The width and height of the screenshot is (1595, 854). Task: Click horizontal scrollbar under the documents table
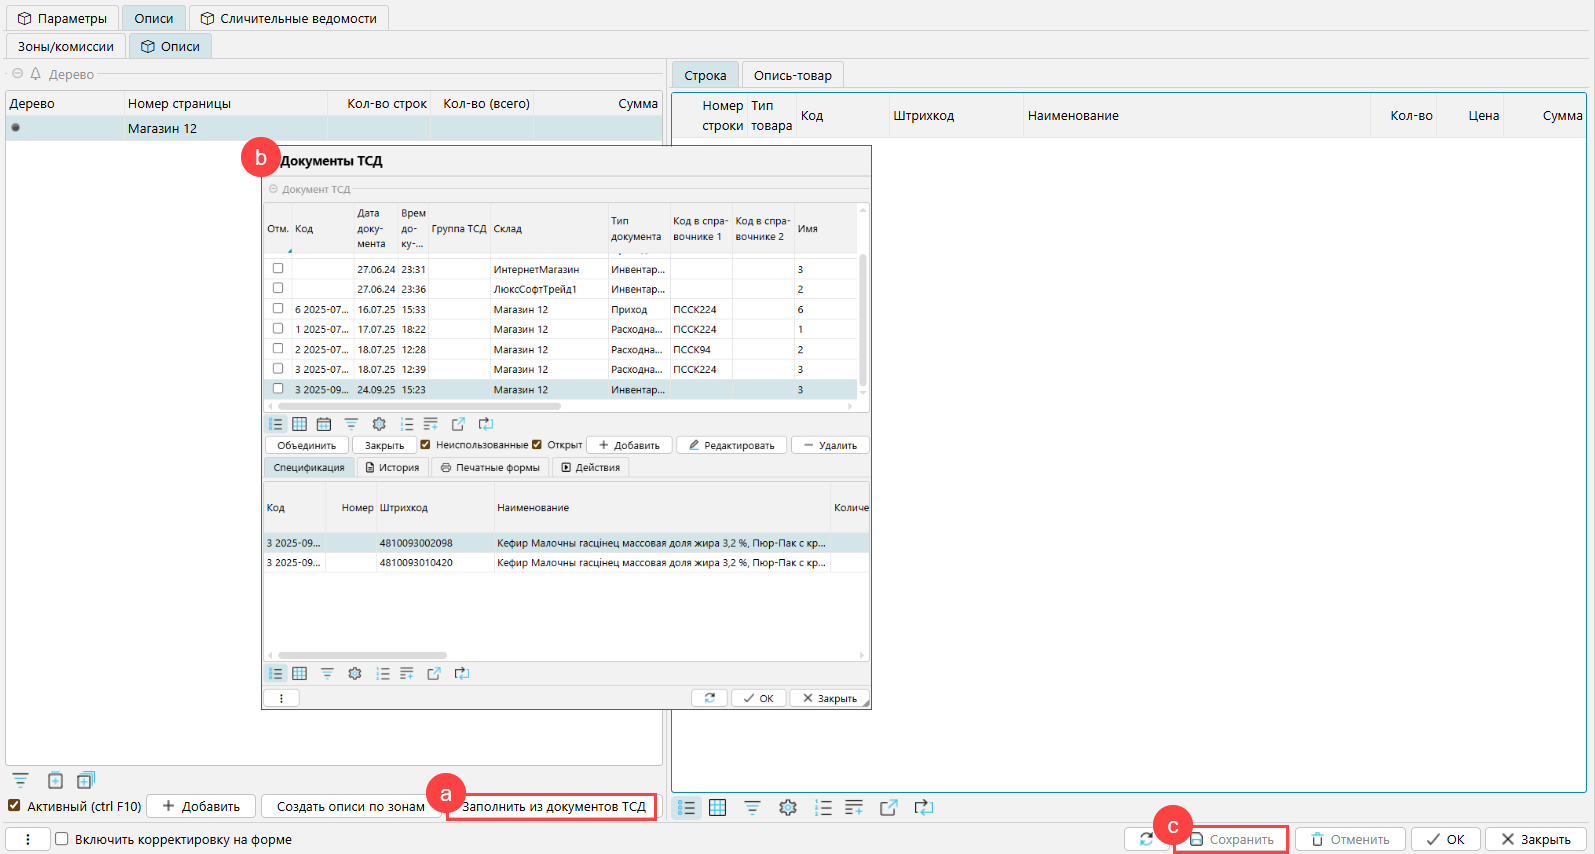click(420, 407)
